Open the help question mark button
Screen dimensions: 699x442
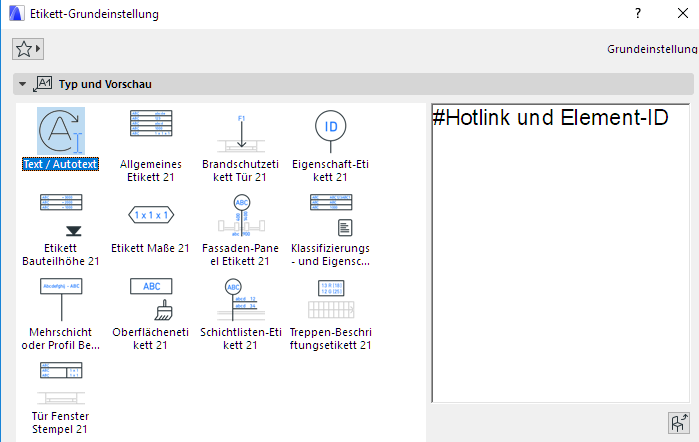pyautogui.click(x=638, y=13)
